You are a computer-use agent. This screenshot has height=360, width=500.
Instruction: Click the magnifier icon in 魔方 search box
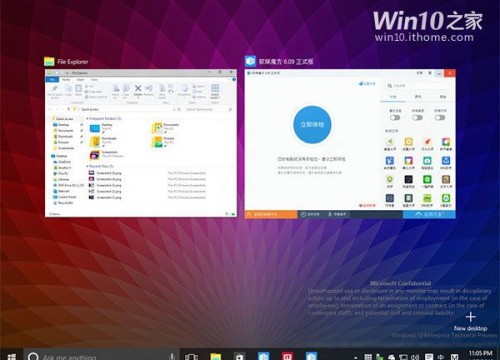pyautogui.click(x=389, y=86)
